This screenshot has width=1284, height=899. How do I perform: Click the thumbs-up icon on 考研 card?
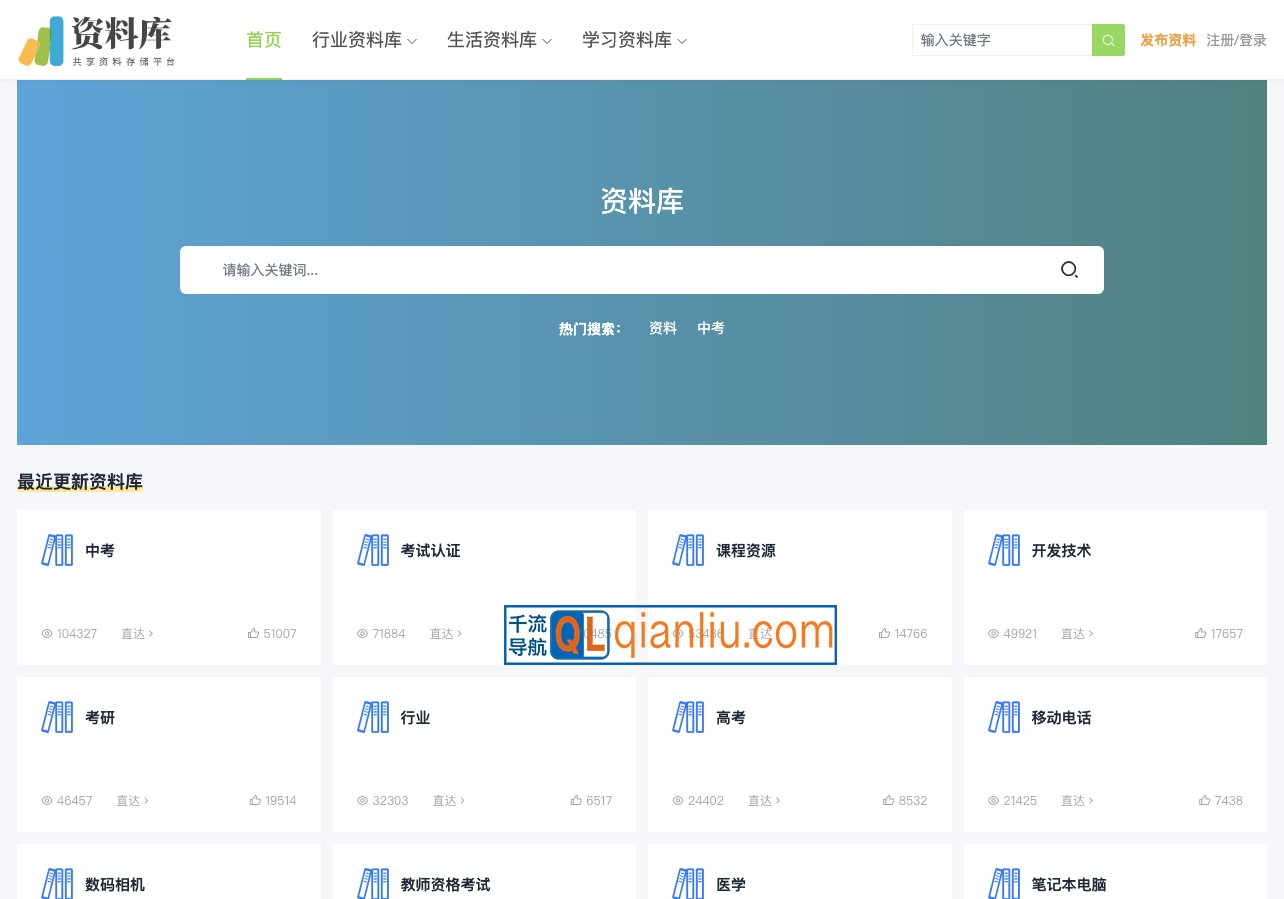point(254,800)
